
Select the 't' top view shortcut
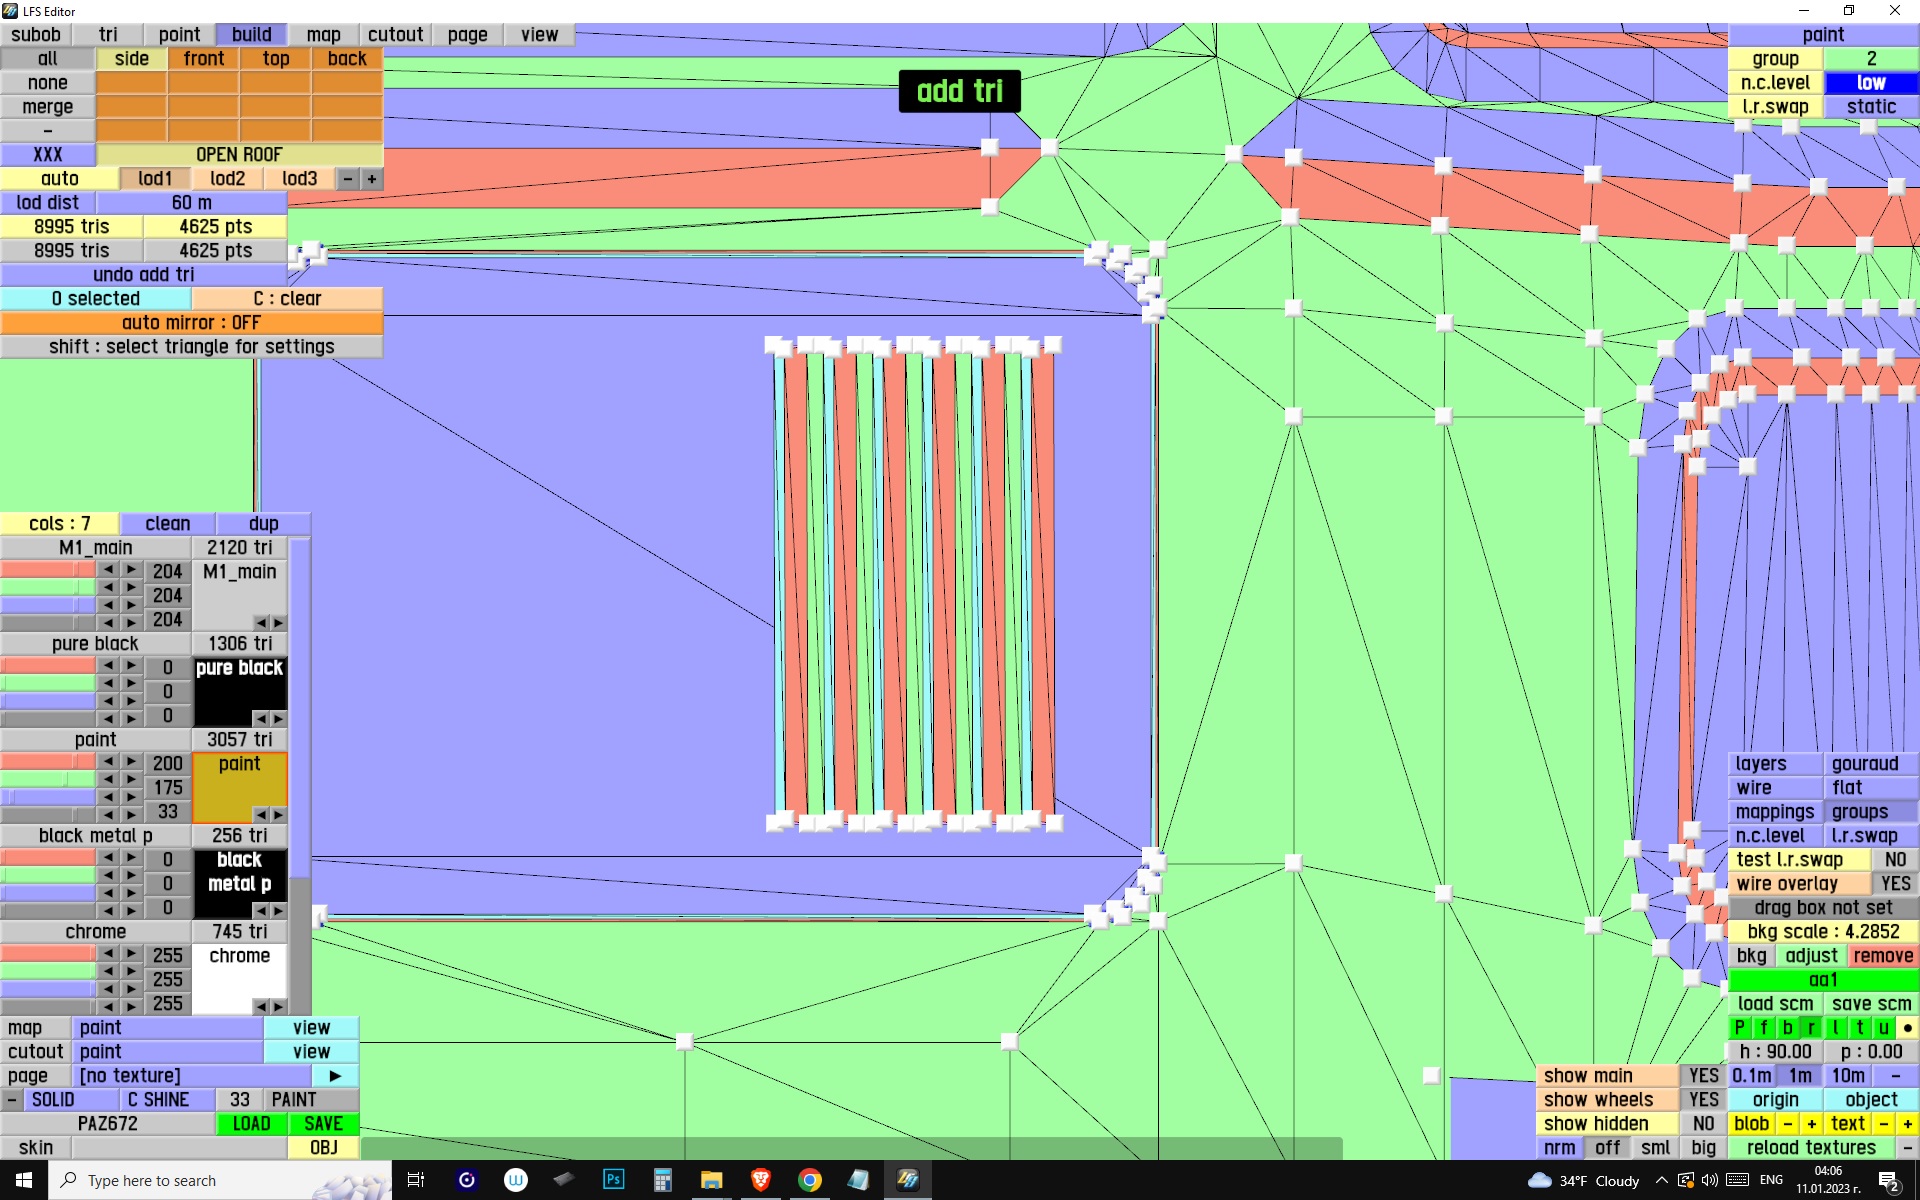tap(1859, 1028)
